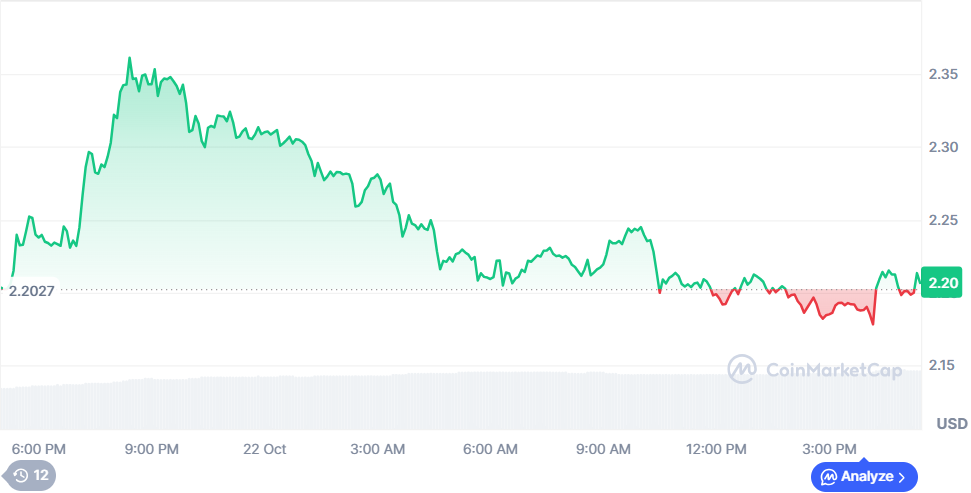This screenshot has width=971, height=493.
Task: Click the CoinMarketCap watermark logo icon
Action: (741, 370)
